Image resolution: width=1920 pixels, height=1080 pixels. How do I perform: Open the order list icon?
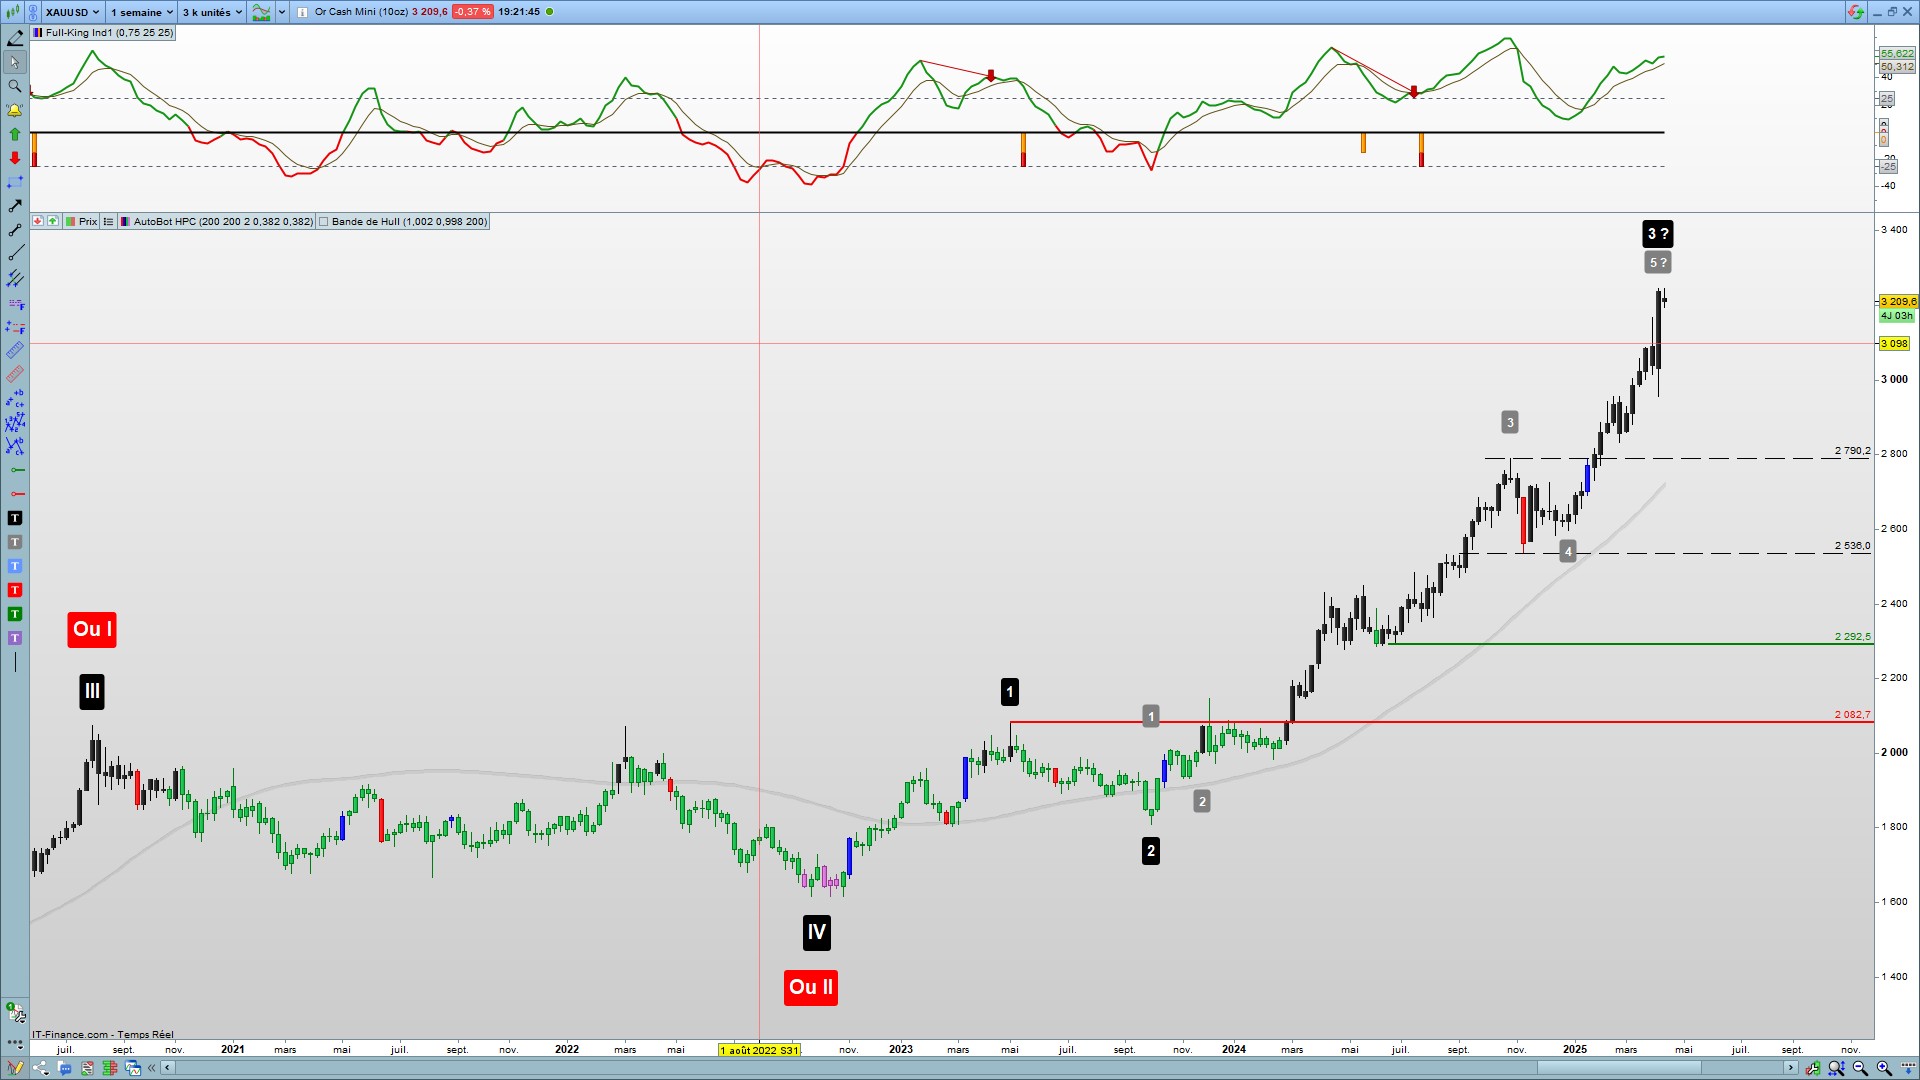(x=88, y=1068)
